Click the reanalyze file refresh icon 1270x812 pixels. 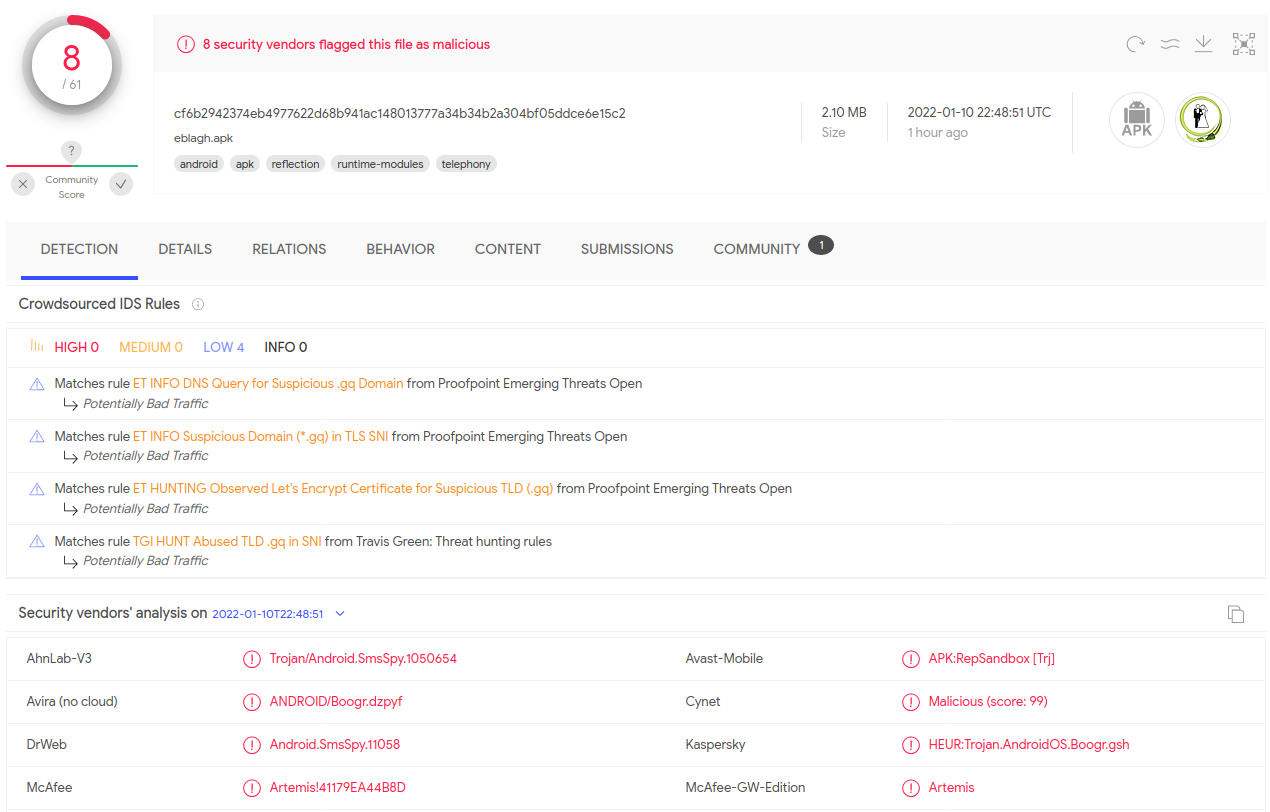[1135, 44]
